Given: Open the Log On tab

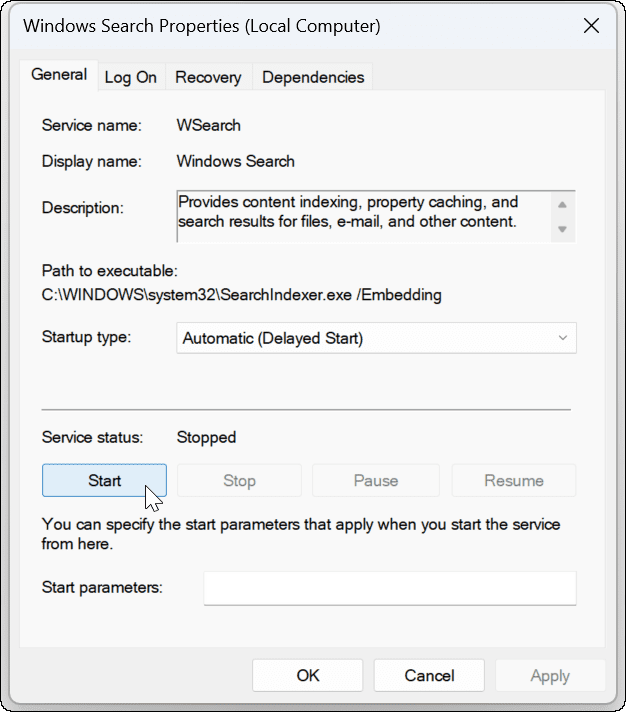Looking at the screenshot, I should (131, 78).
